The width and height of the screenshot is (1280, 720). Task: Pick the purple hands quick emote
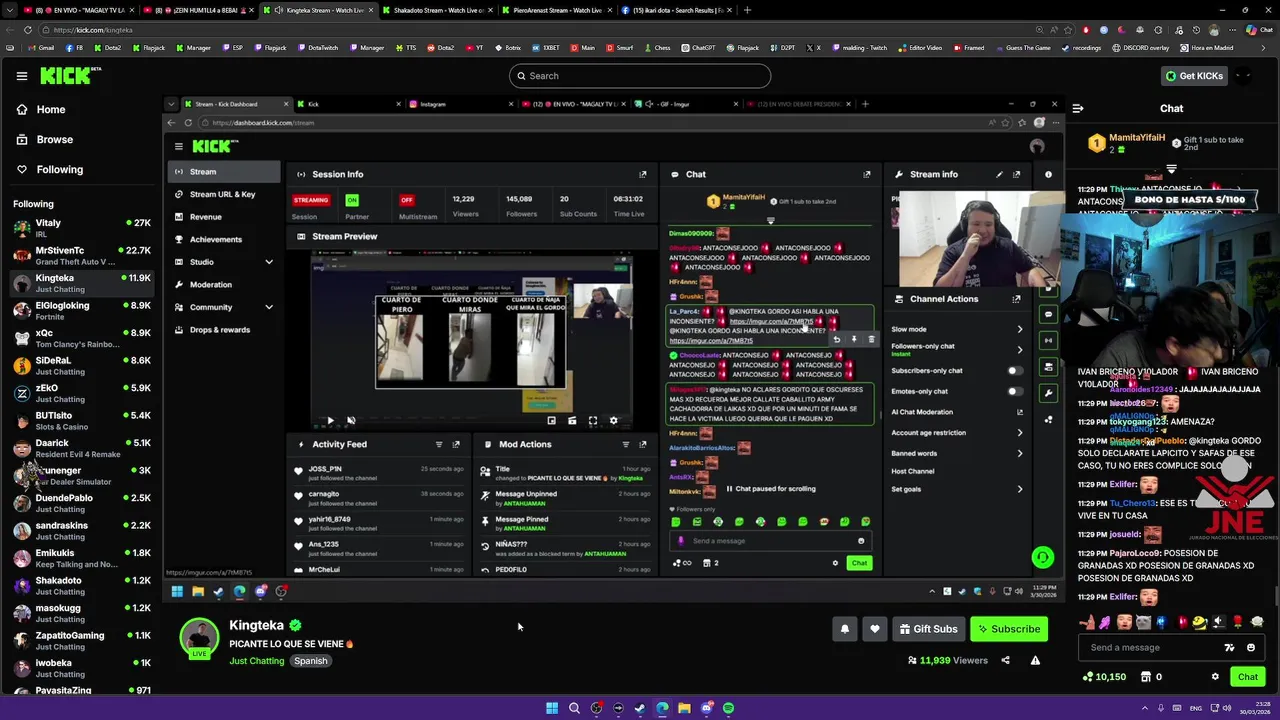point(1105,622)
